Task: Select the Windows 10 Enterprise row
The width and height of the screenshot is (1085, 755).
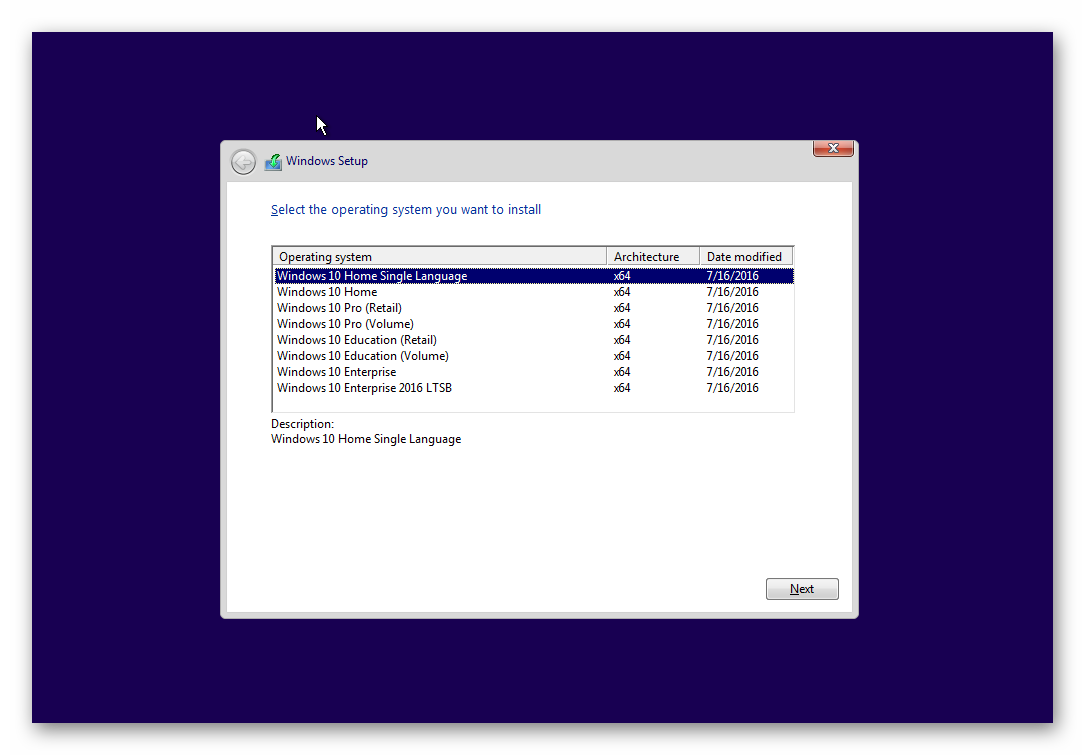Action: (x=534, y=372)
